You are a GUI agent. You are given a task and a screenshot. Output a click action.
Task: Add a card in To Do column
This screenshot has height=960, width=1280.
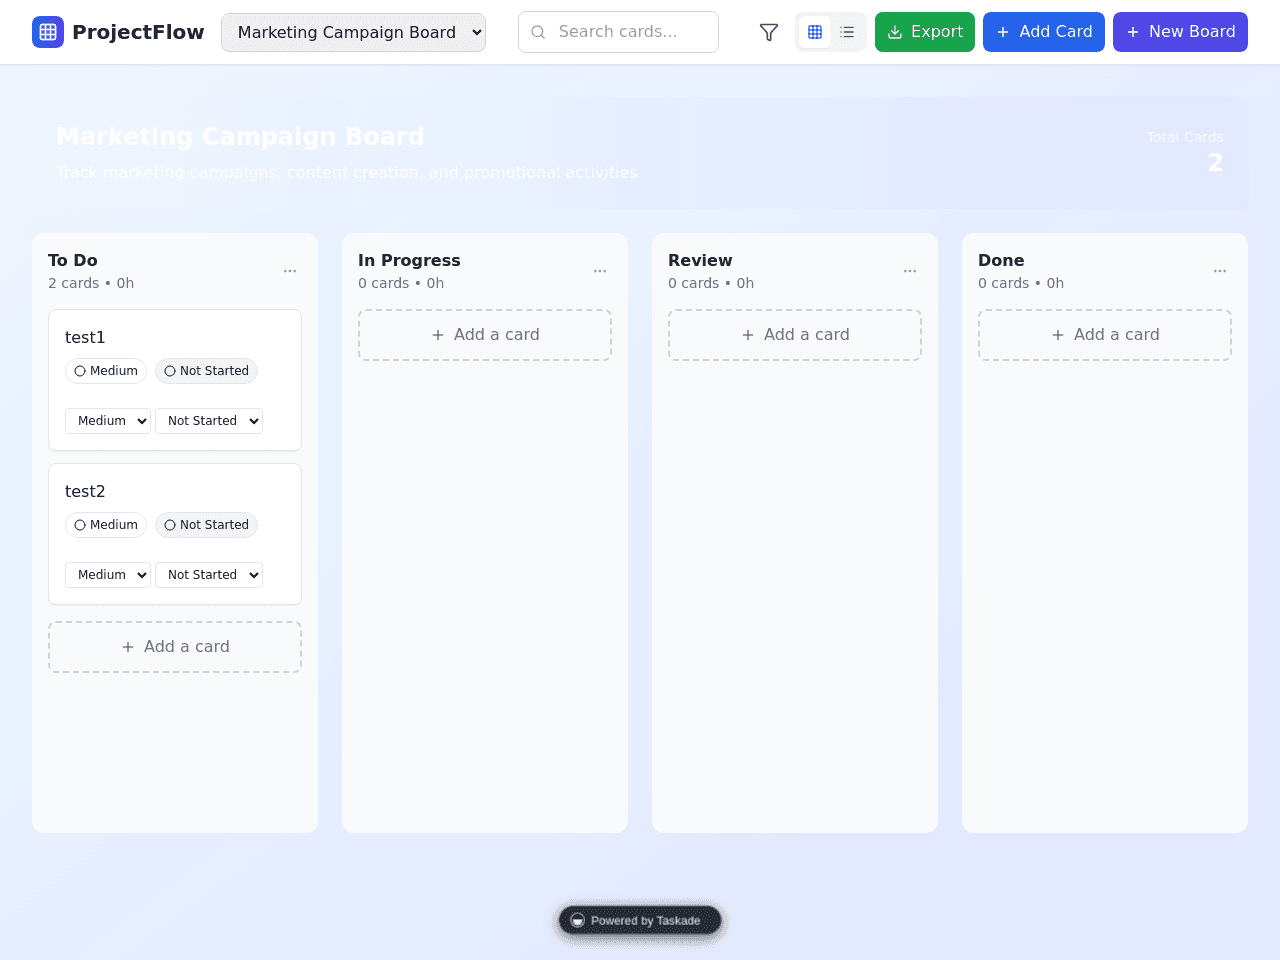click(175, 647)
